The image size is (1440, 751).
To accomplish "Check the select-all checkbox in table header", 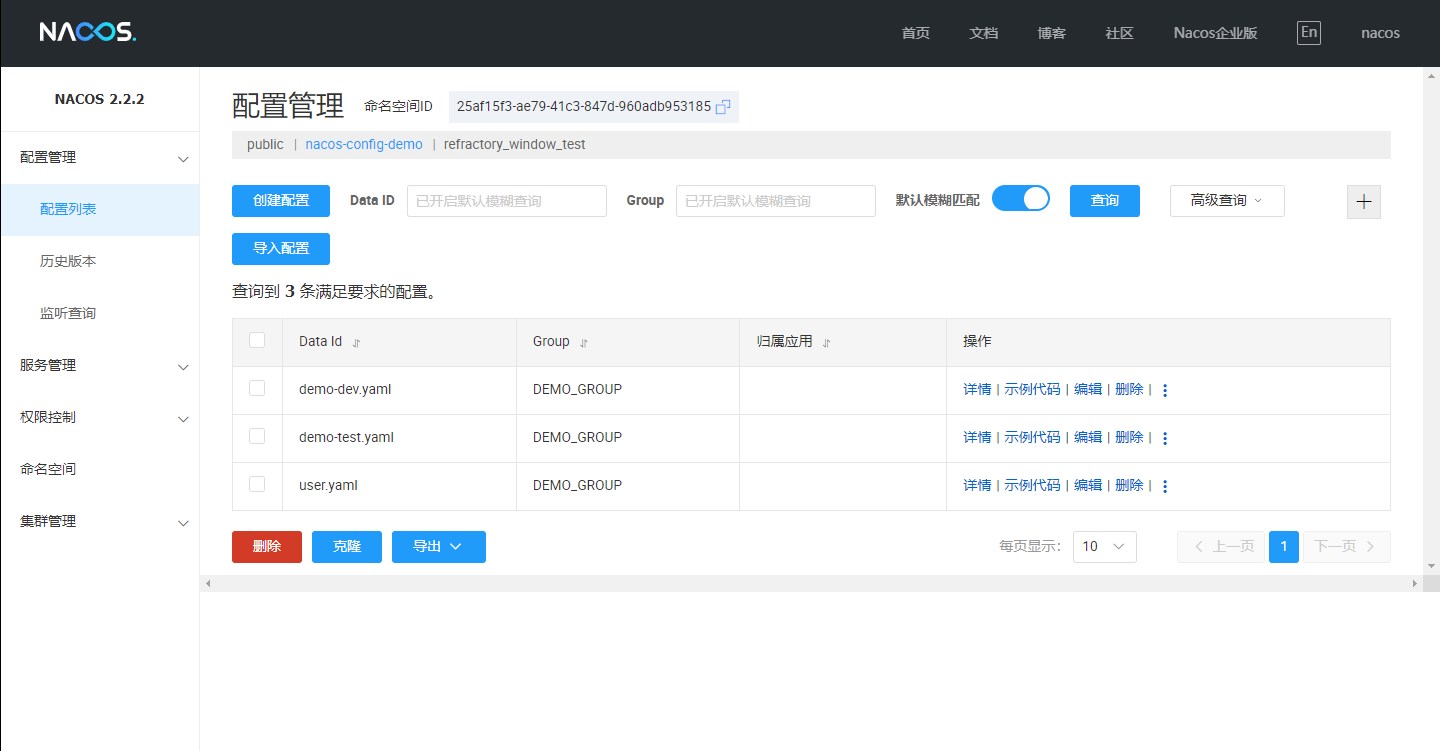I will 257,340.
